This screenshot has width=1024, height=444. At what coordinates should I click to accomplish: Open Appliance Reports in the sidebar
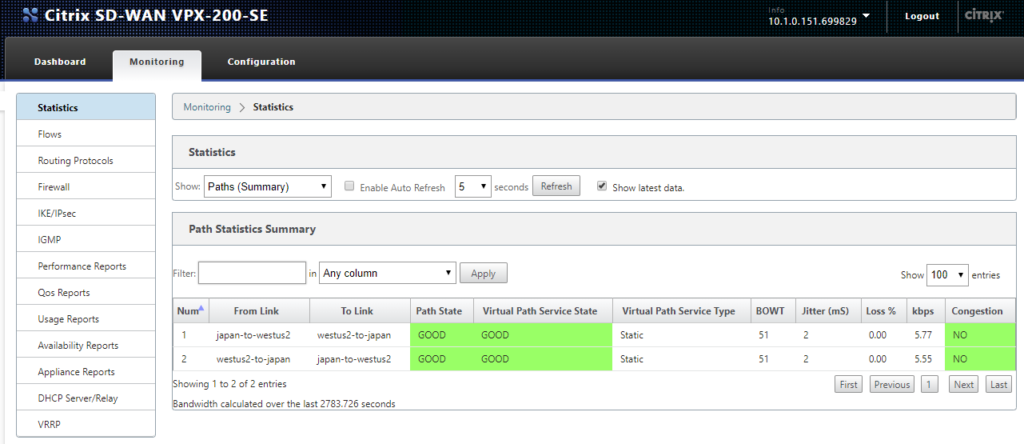(86, 372)
